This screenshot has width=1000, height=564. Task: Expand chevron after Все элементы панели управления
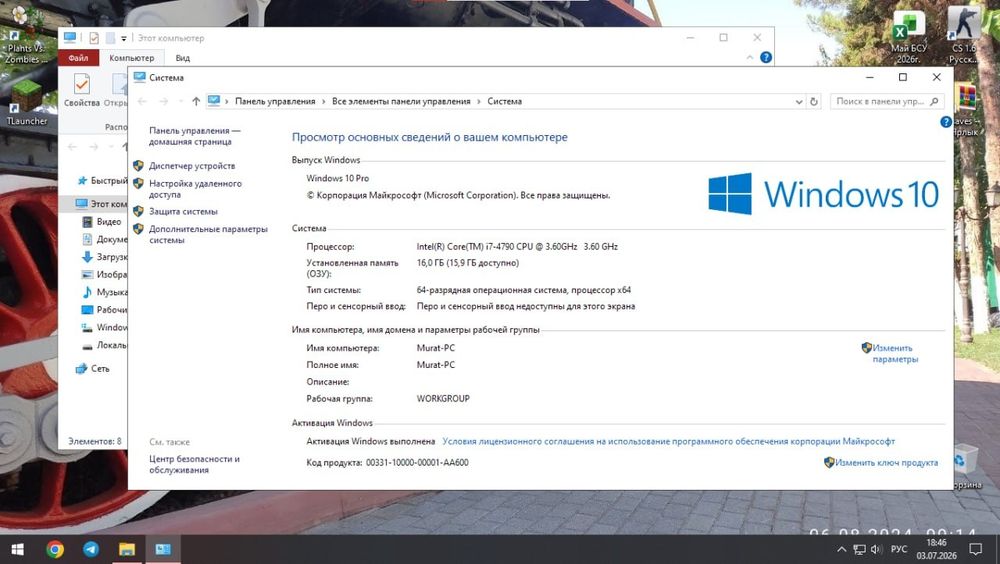point(479,101)
